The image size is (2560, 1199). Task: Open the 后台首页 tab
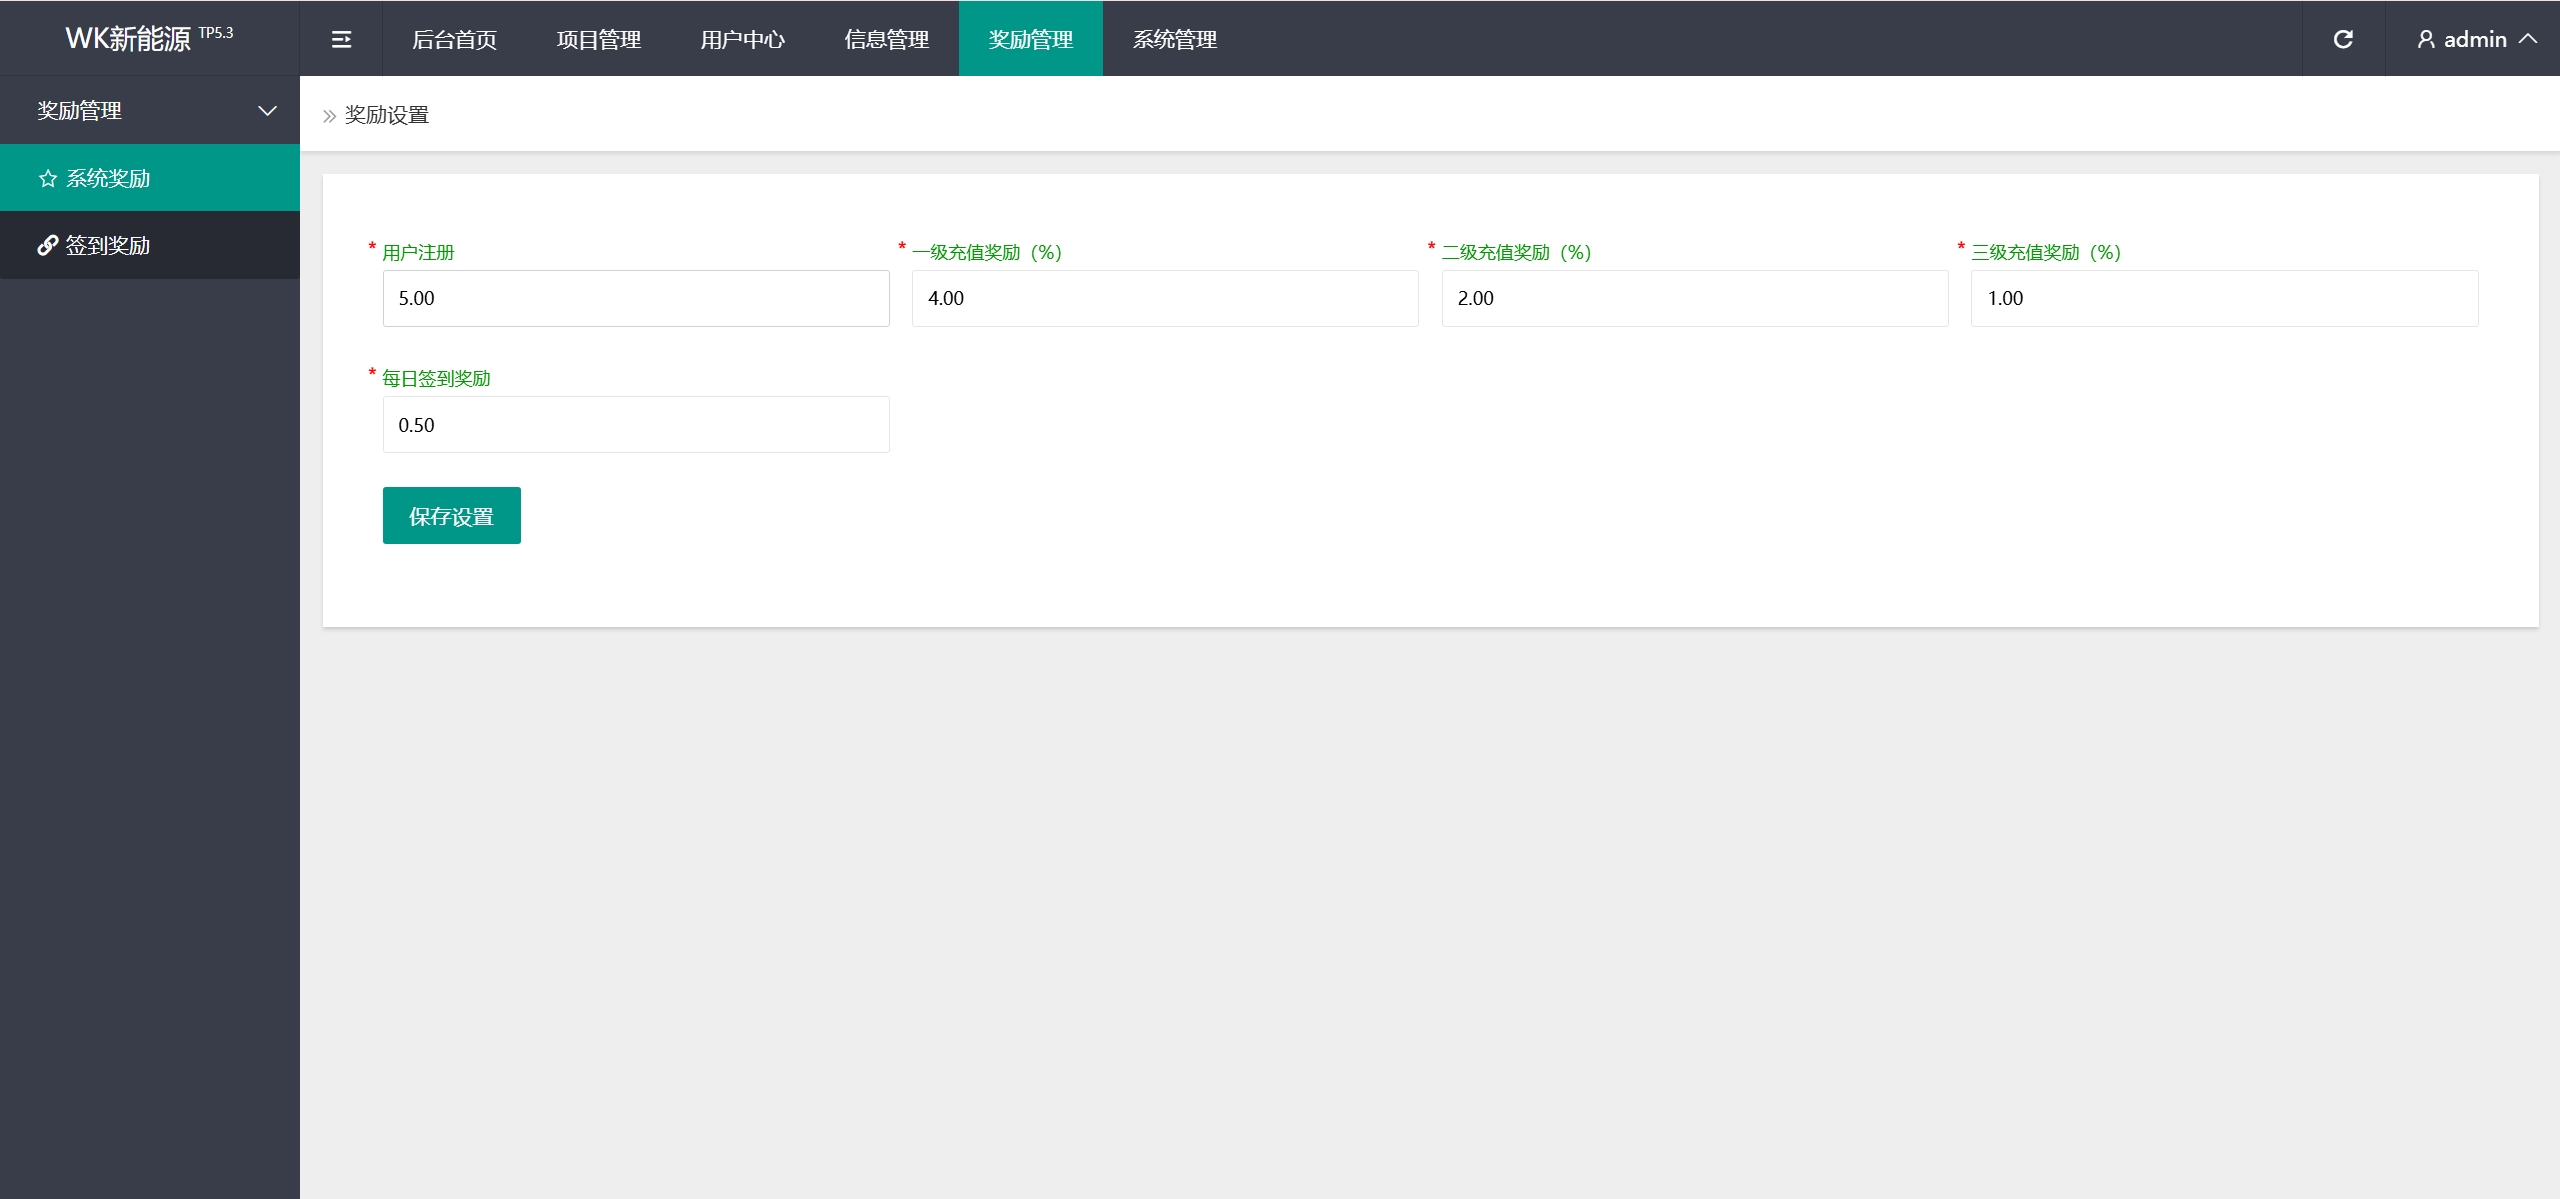(x=454, y=39)
